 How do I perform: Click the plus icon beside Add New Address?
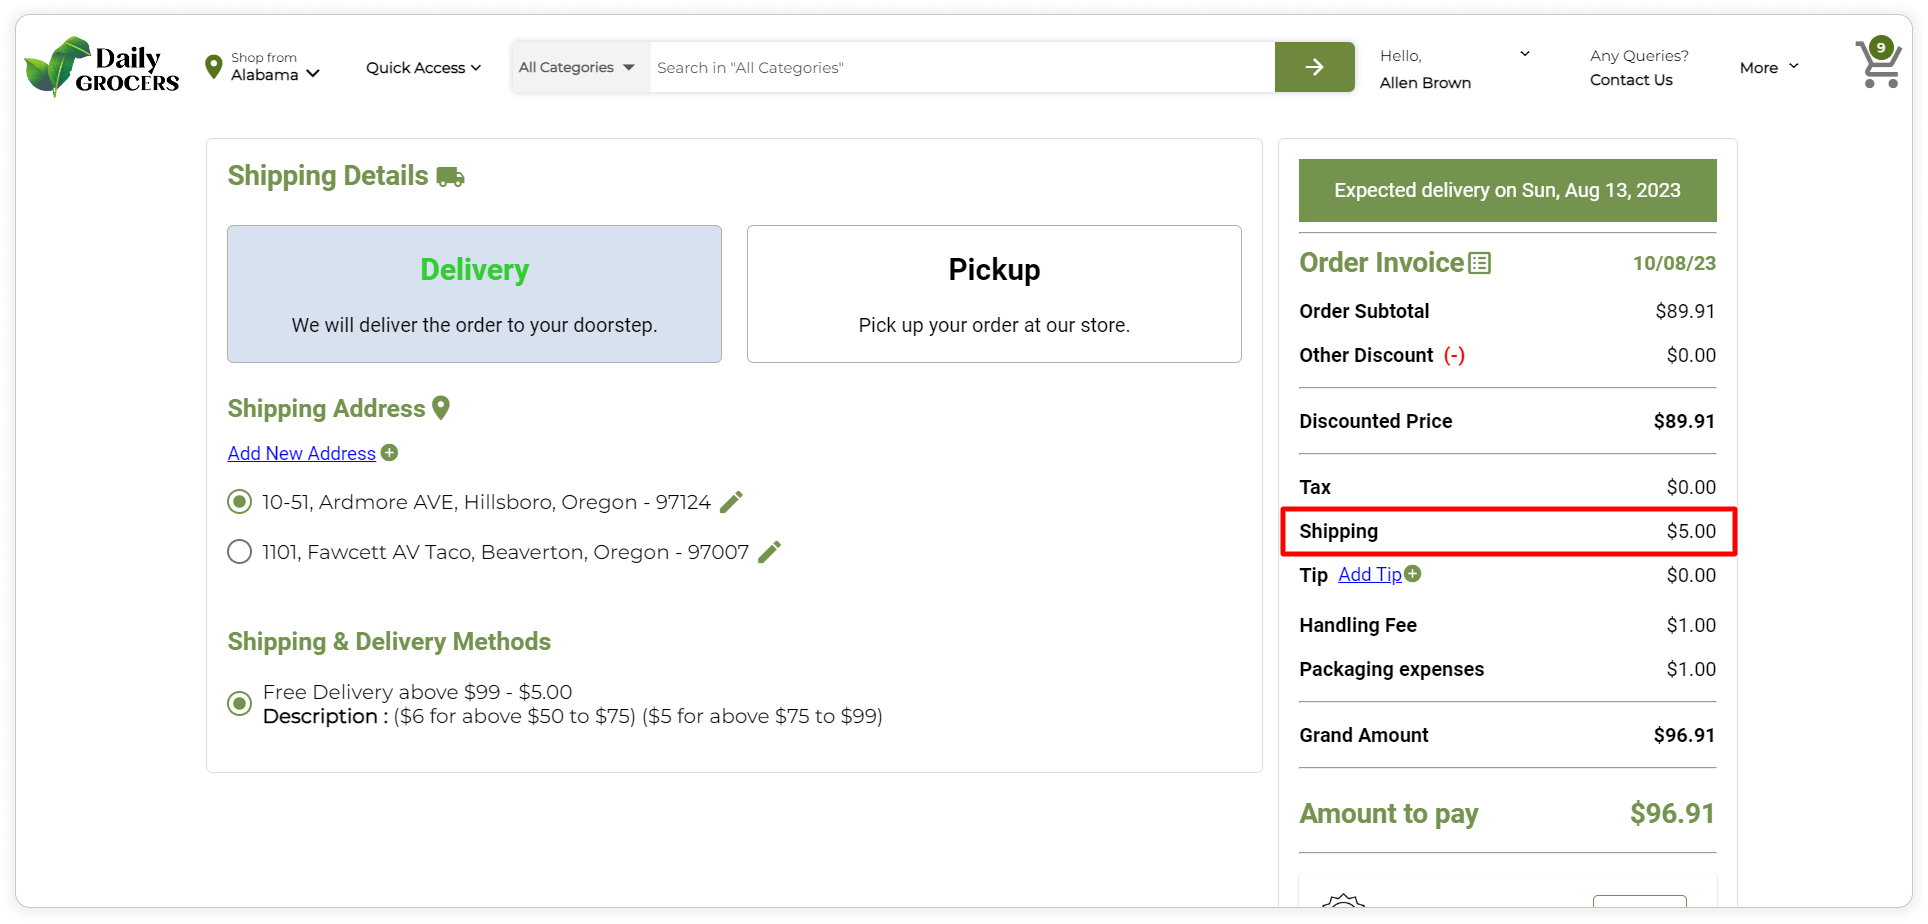390,453
